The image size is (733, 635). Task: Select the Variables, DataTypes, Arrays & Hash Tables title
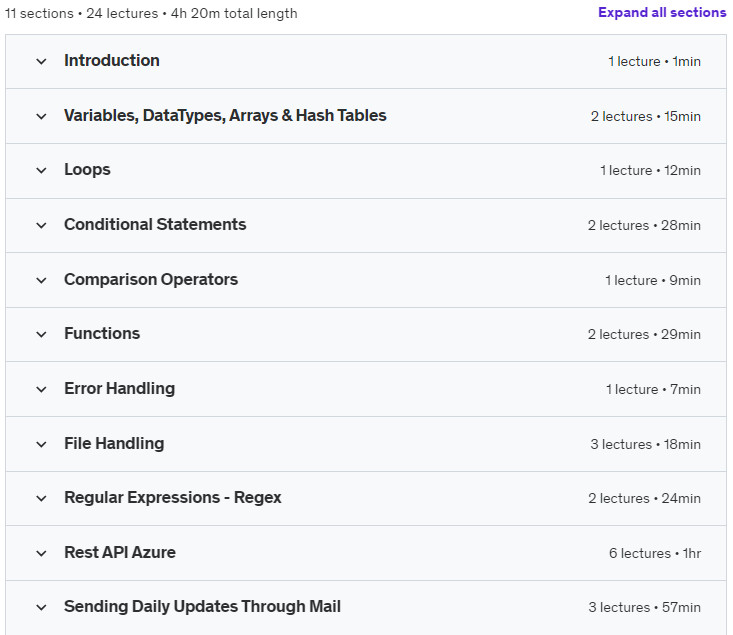click(x=225, y=115)
